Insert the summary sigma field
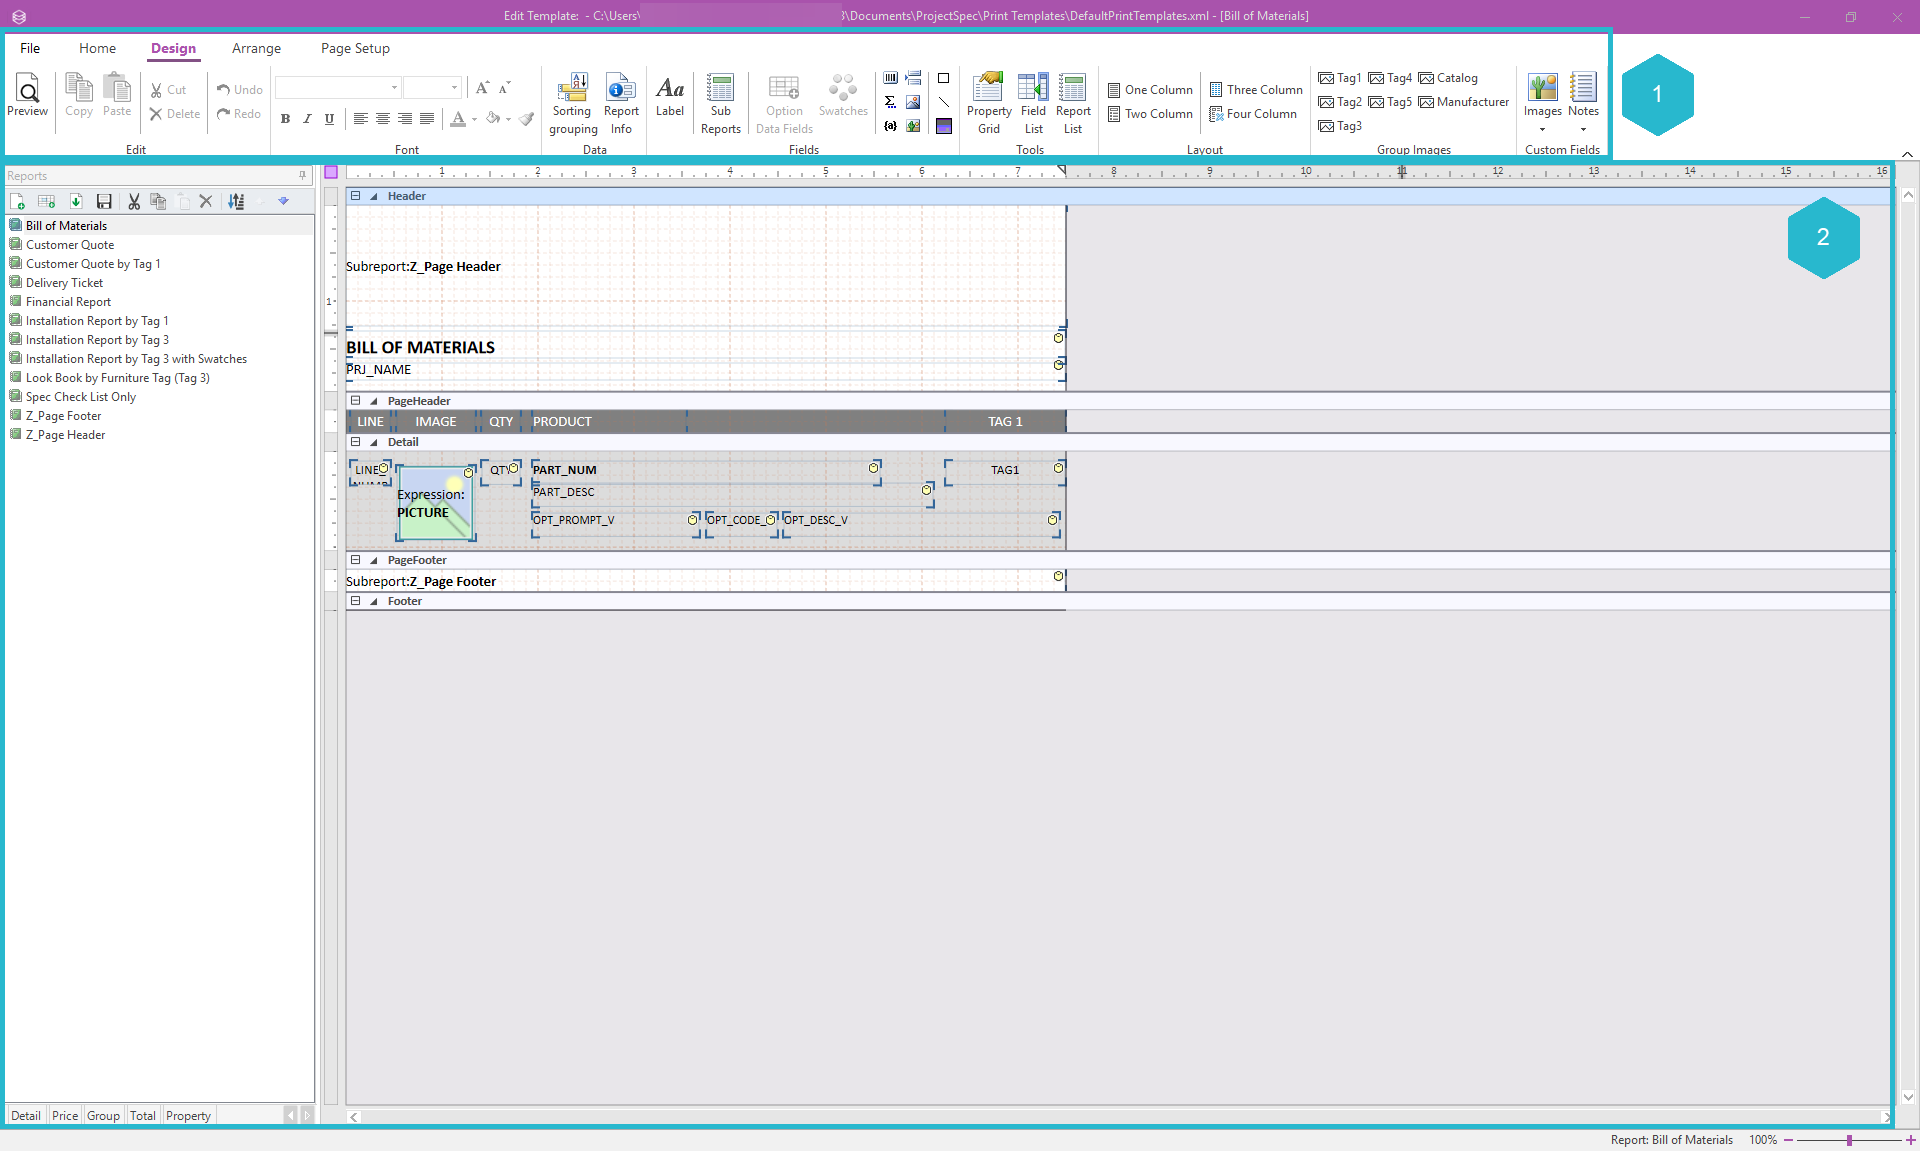 click(890, 102)
